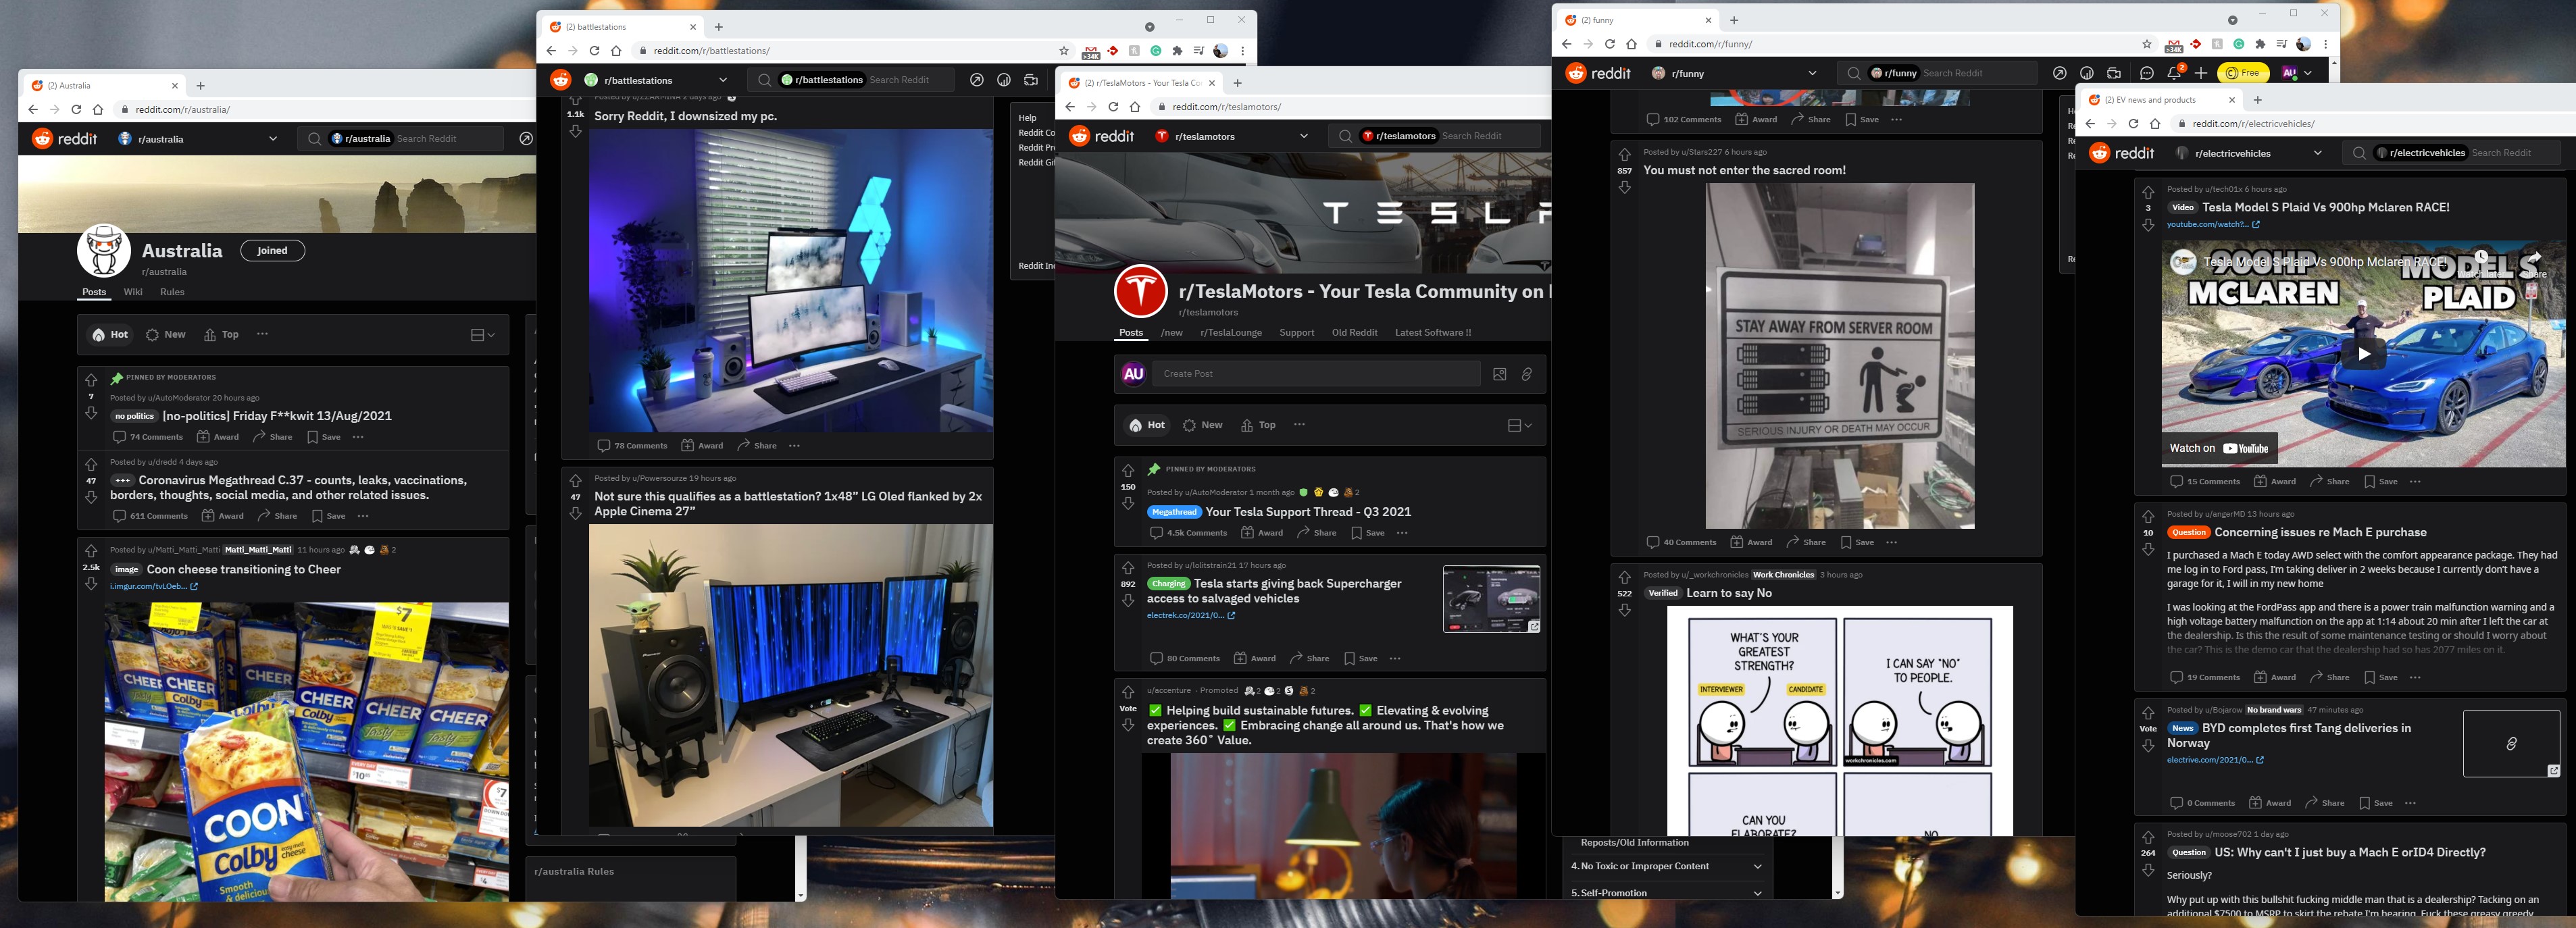Upvote the Your Tesla Support Thread post
This screenshot has height=928, width=2576.
pyautogui.click(x=1128, y=470)
